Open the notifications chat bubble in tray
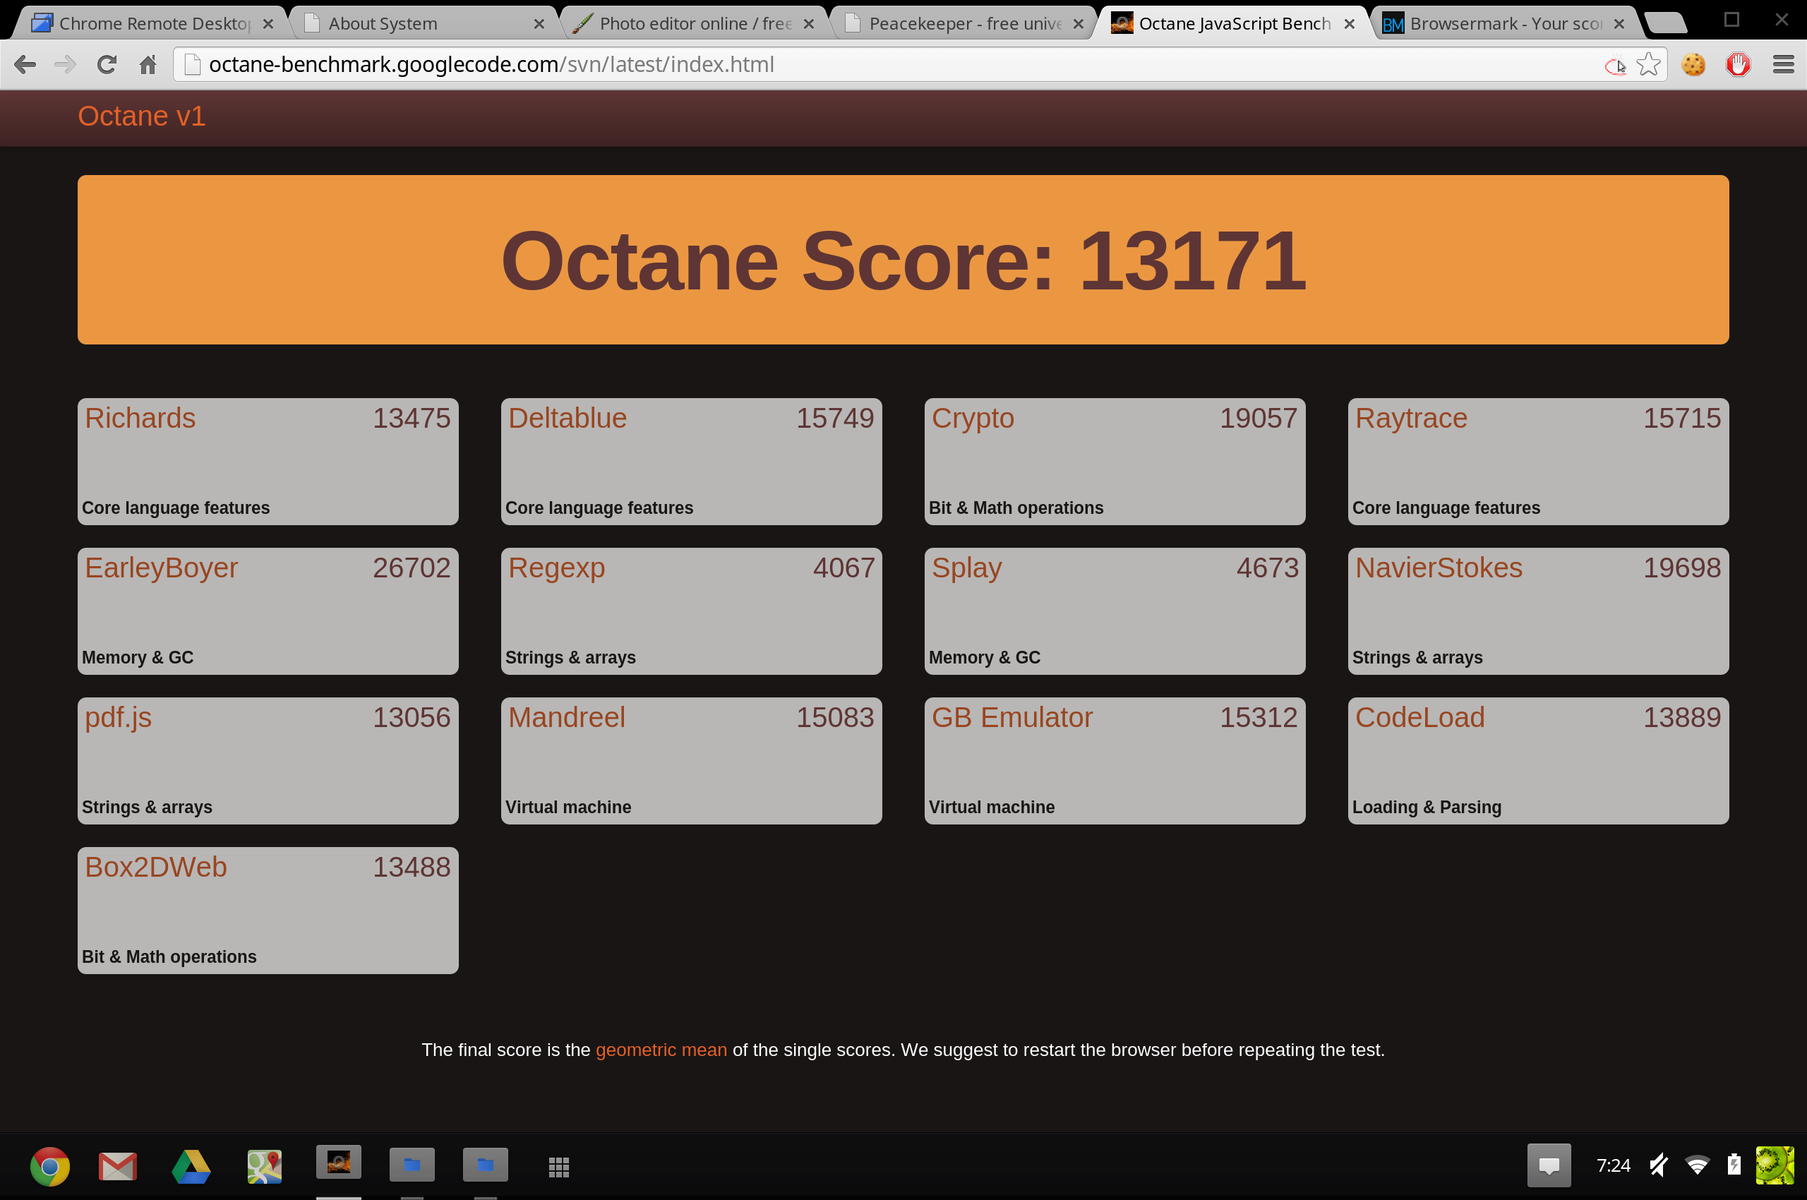 (x=1549, y=1166)
